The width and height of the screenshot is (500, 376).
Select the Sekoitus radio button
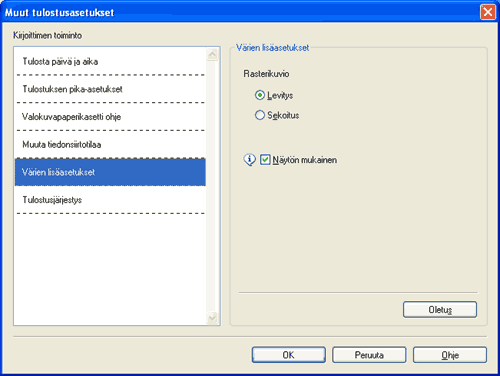[260, 115]
